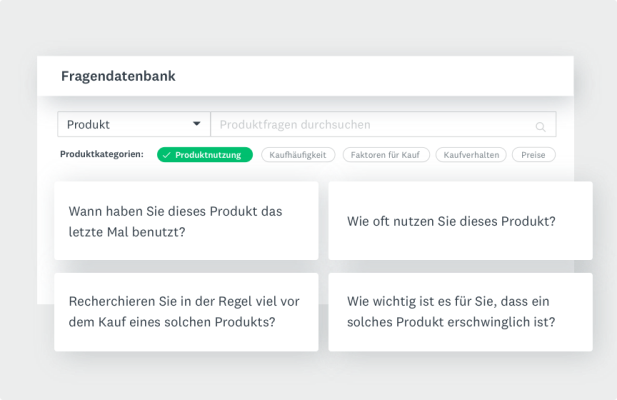
Task: Deselect the Produktnutzung category chip
Action: click(204, 155)
